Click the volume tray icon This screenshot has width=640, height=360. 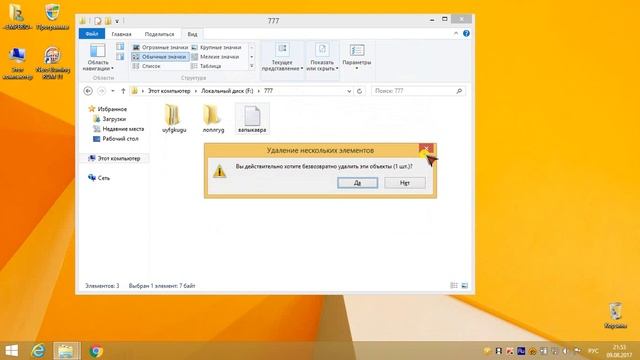coord(565,351)
